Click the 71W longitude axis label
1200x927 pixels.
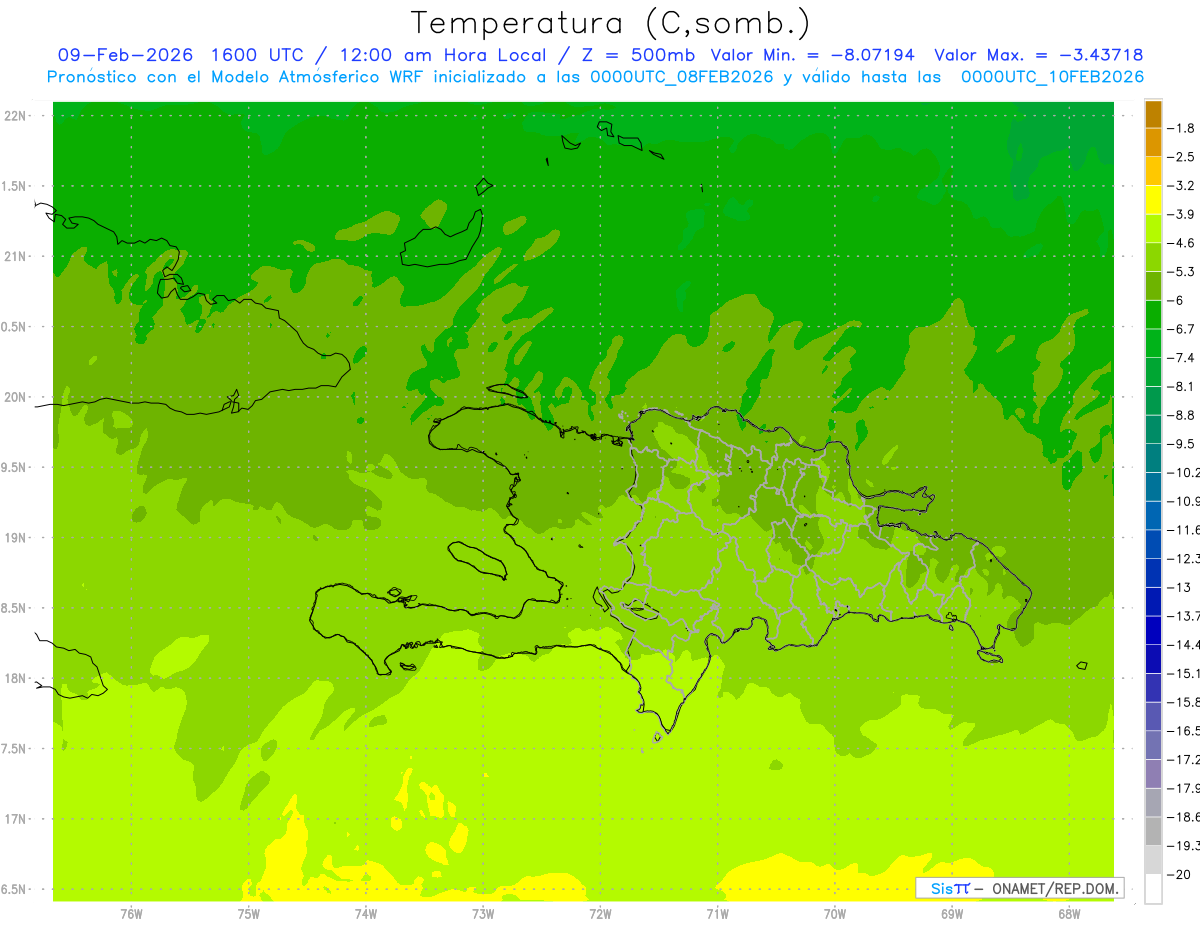717,913
